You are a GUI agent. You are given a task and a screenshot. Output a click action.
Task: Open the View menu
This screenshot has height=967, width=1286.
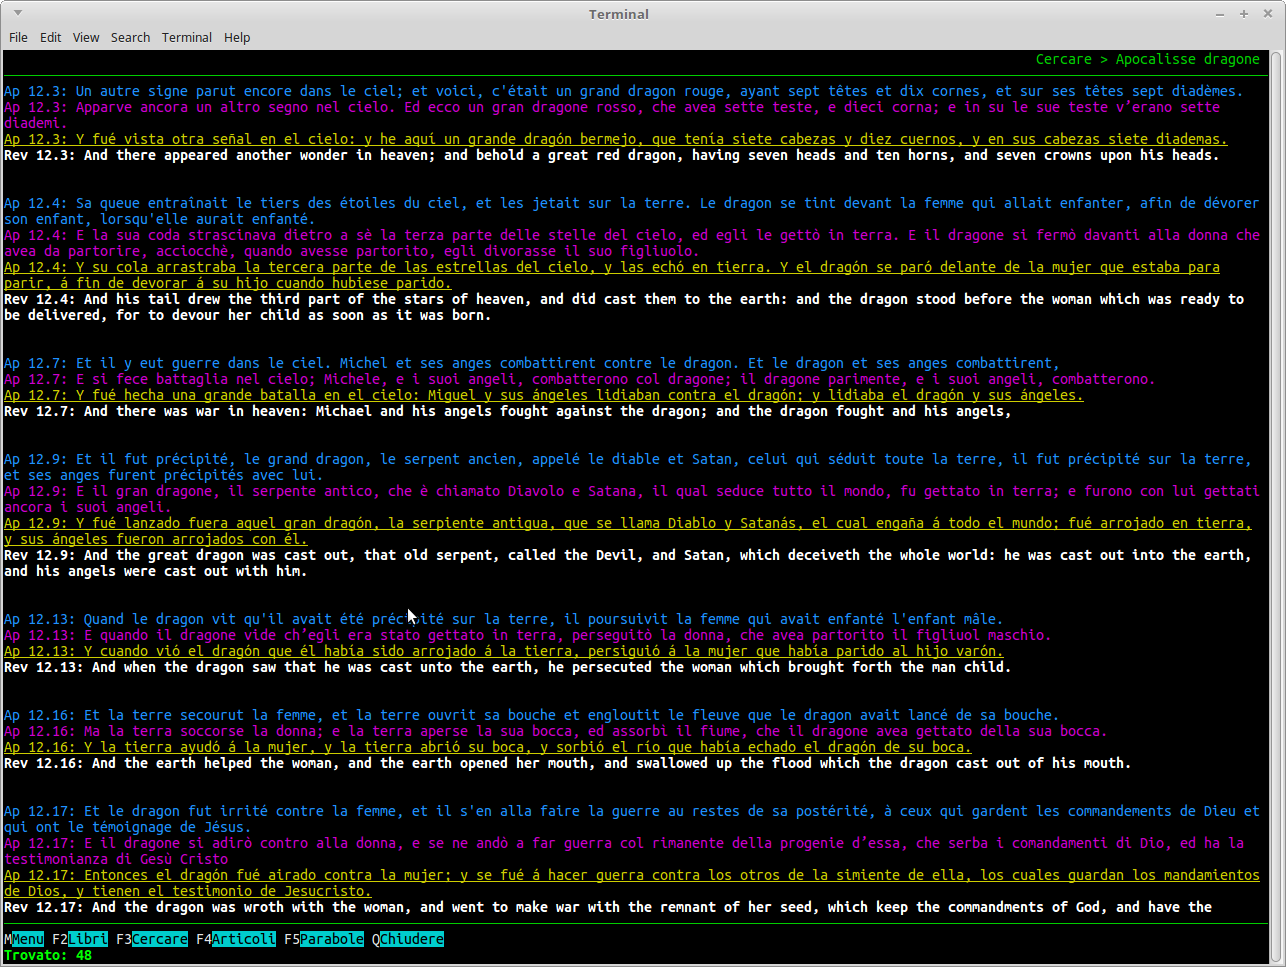(86, 37)
